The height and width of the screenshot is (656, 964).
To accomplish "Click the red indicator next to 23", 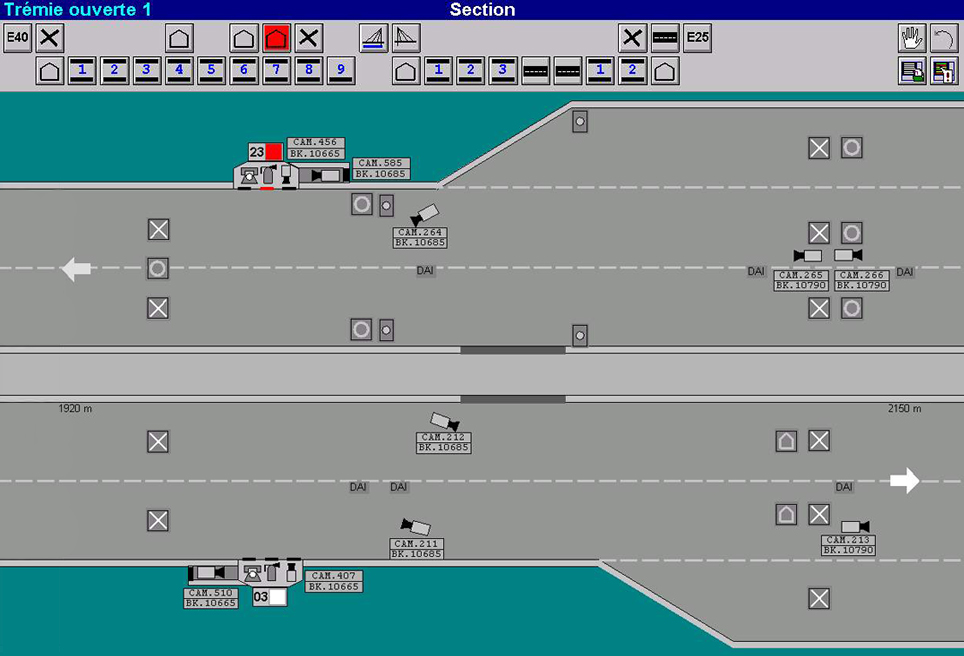I will coord(274,152).
